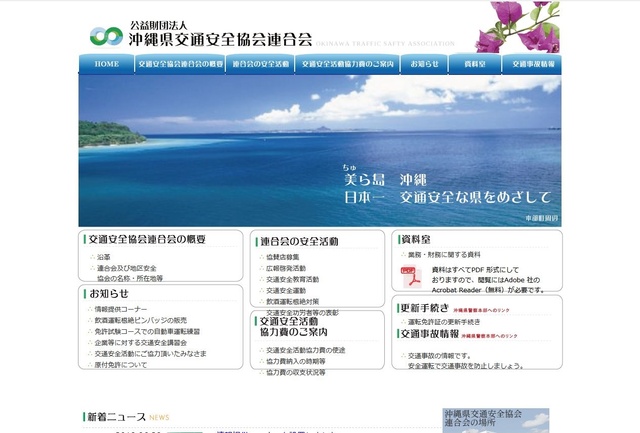The width and height of the screenshot is (640, 433).
Task: Click the 交通事故情報 section heading in the box
Action: pyautogui.click(x=430, y=334)
